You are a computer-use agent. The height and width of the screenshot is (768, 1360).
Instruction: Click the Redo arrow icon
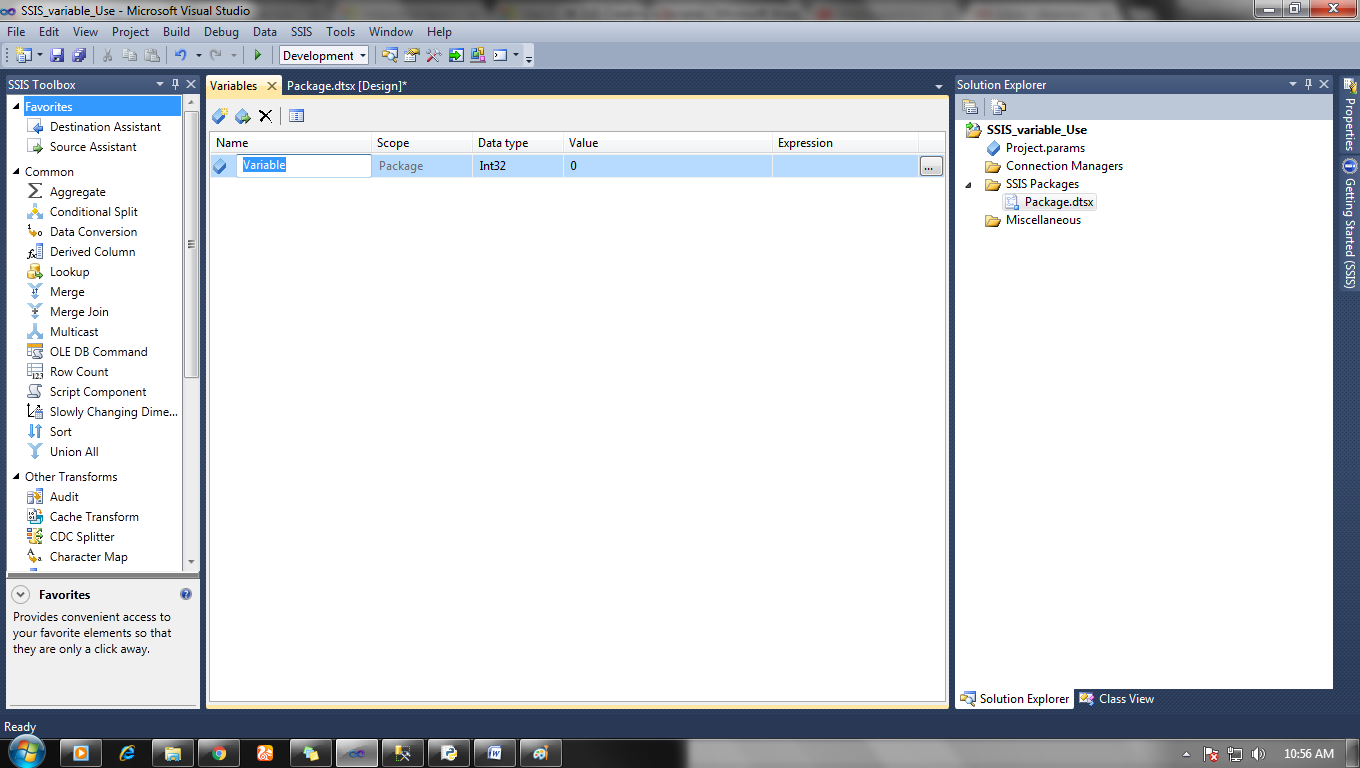point(216,55)
